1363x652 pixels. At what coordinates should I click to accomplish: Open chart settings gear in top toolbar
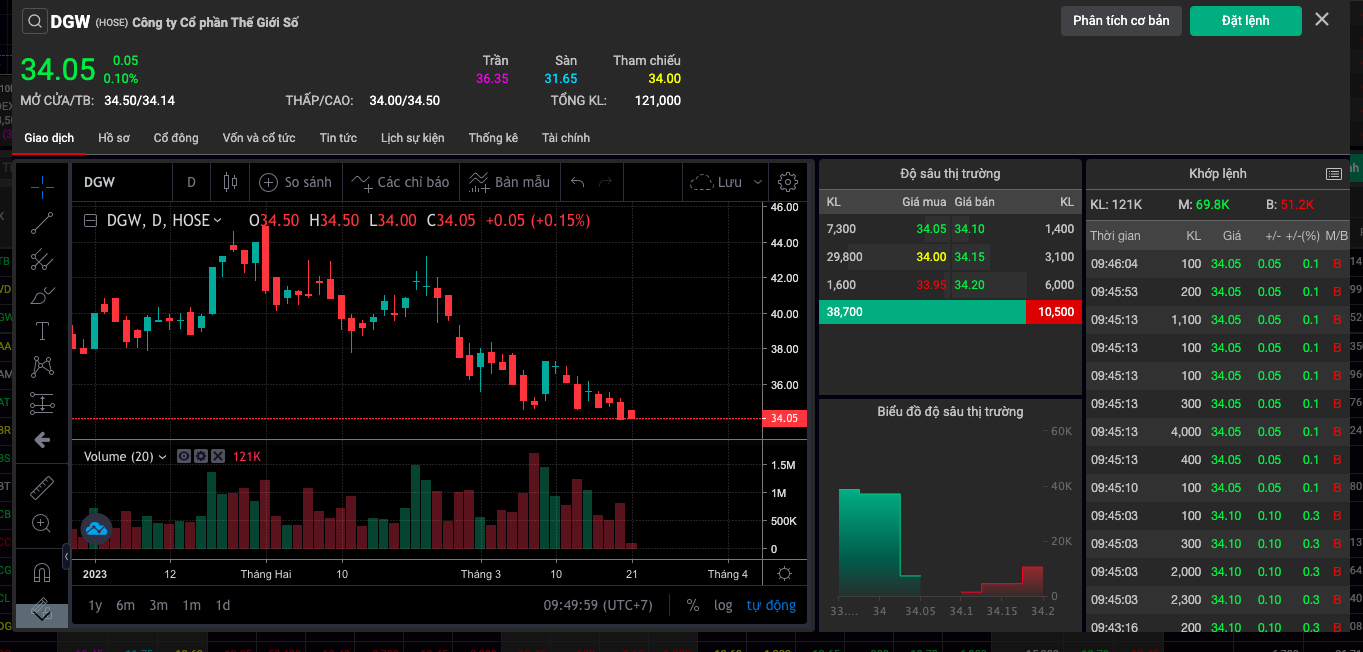tap(788, 182)
